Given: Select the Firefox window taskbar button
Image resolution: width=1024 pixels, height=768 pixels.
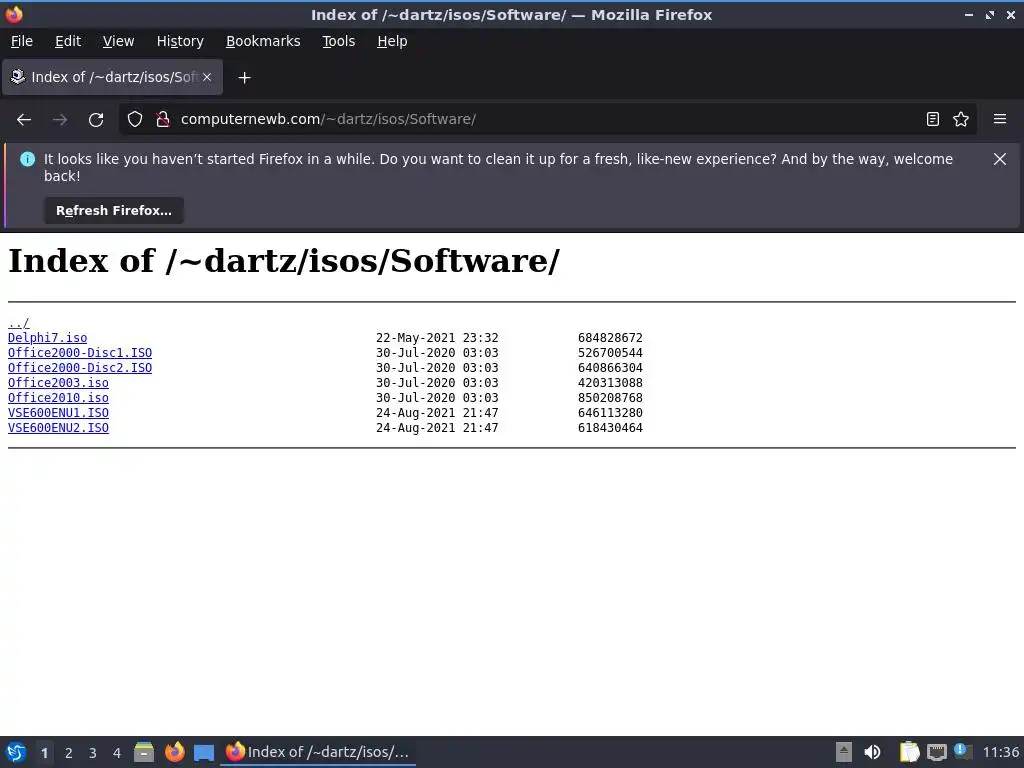Looking at the screenshot, I should [318, 752].
